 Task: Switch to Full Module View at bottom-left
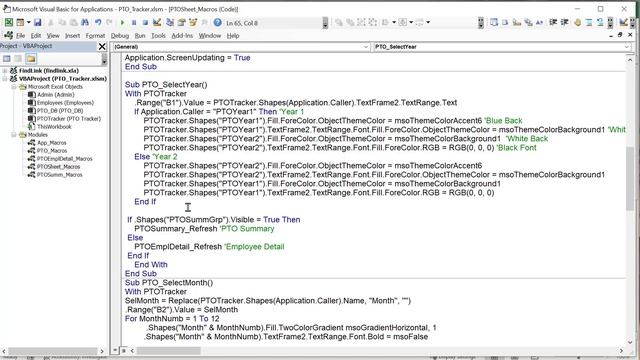point(124,350)
